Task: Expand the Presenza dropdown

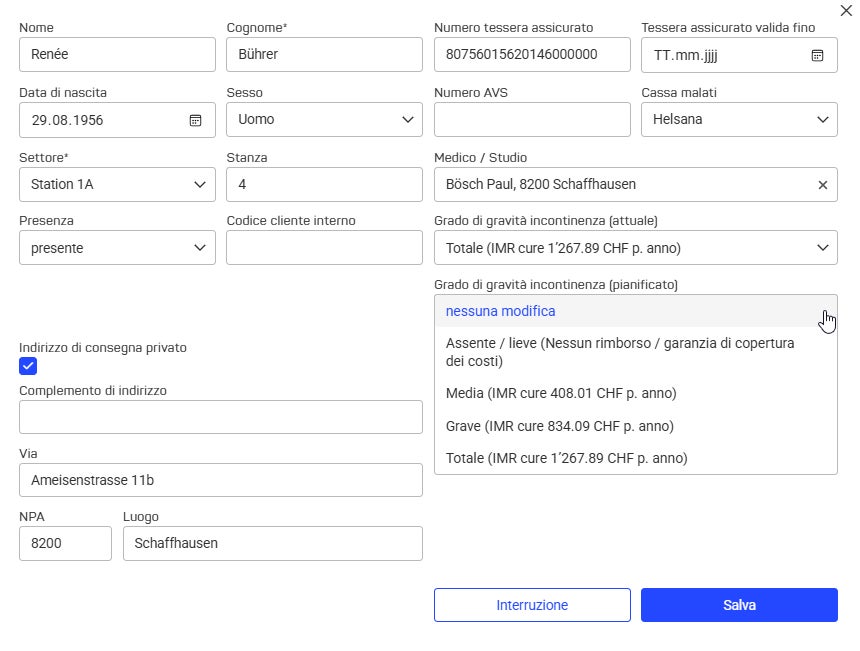Action: 117,248
